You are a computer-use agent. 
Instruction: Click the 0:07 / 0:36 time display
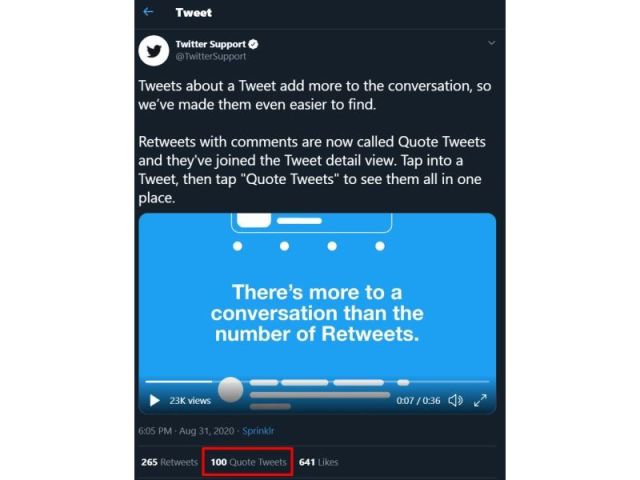418,400
